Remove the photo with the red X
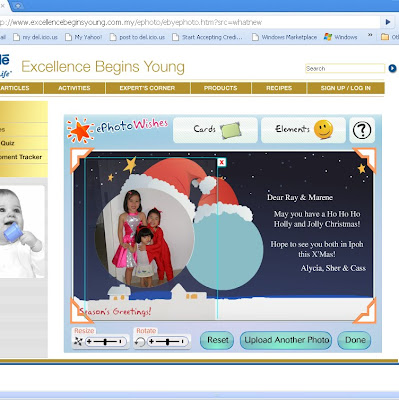This screenshot has width=399, height=400. [221, 162]
